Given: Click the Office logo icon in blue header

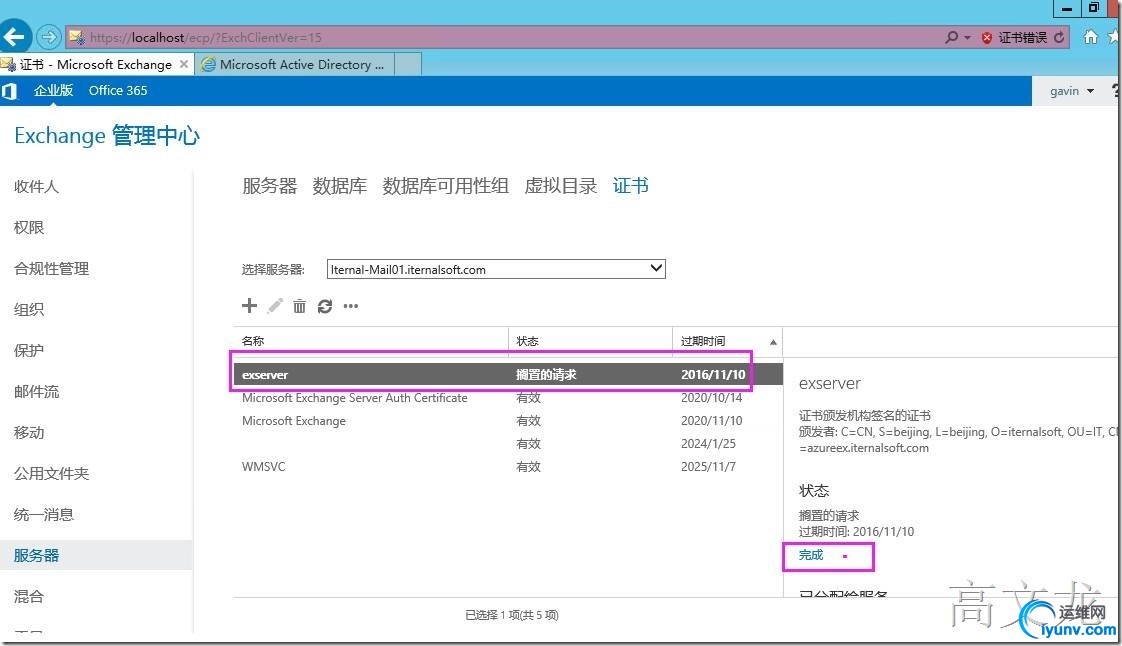Looking at the screenshot, I should click(9, 91).
